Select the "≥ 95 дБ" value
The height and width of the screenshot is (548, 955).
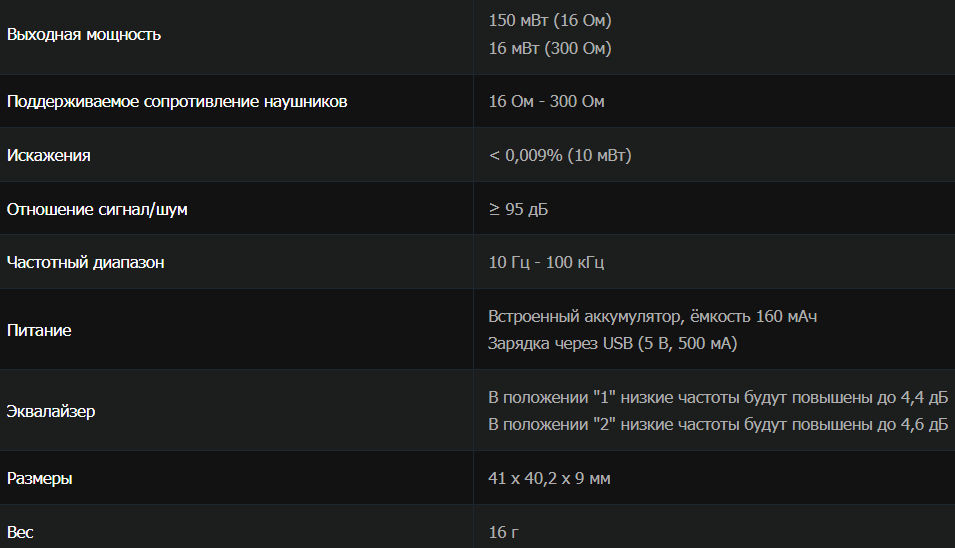[518, 210]
